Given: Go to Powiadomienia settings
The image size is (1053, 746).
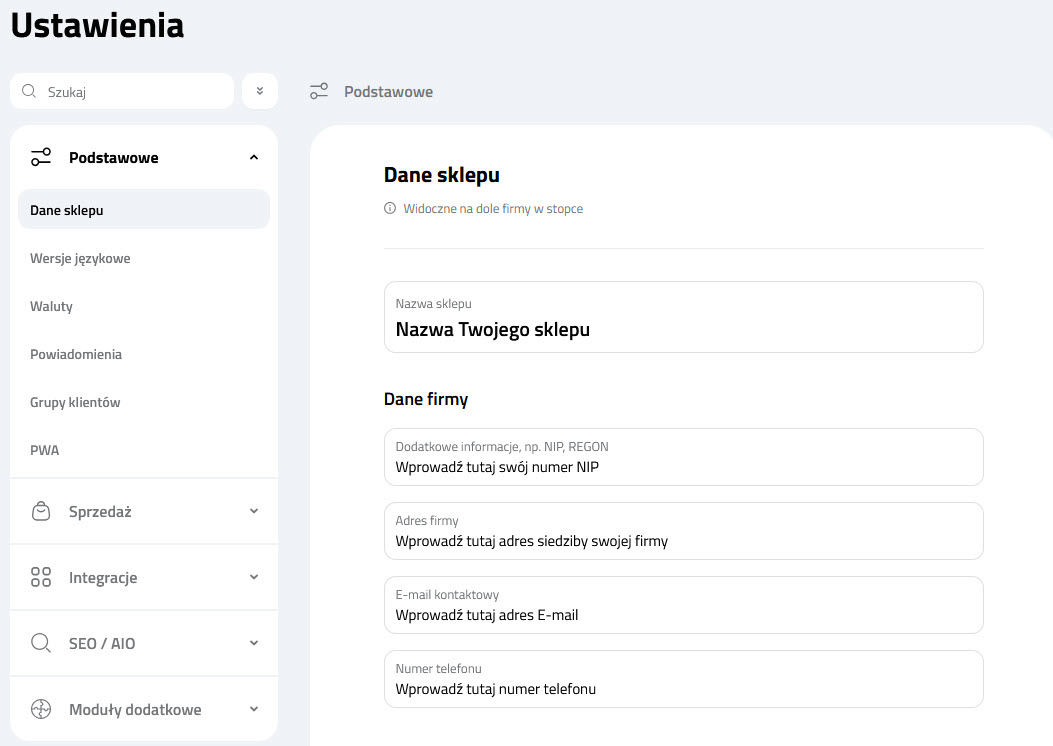Looking at the screenshot, I should 76,354.
